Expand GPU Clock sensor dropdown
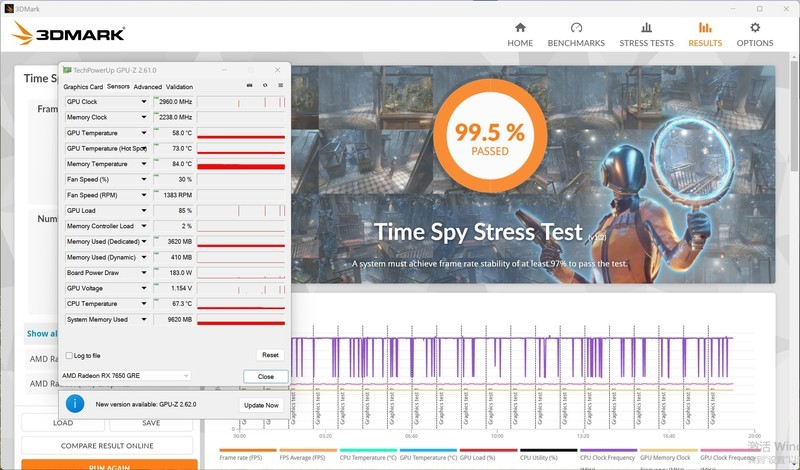Viewport: 800px width, 470px height. [144, 102]
